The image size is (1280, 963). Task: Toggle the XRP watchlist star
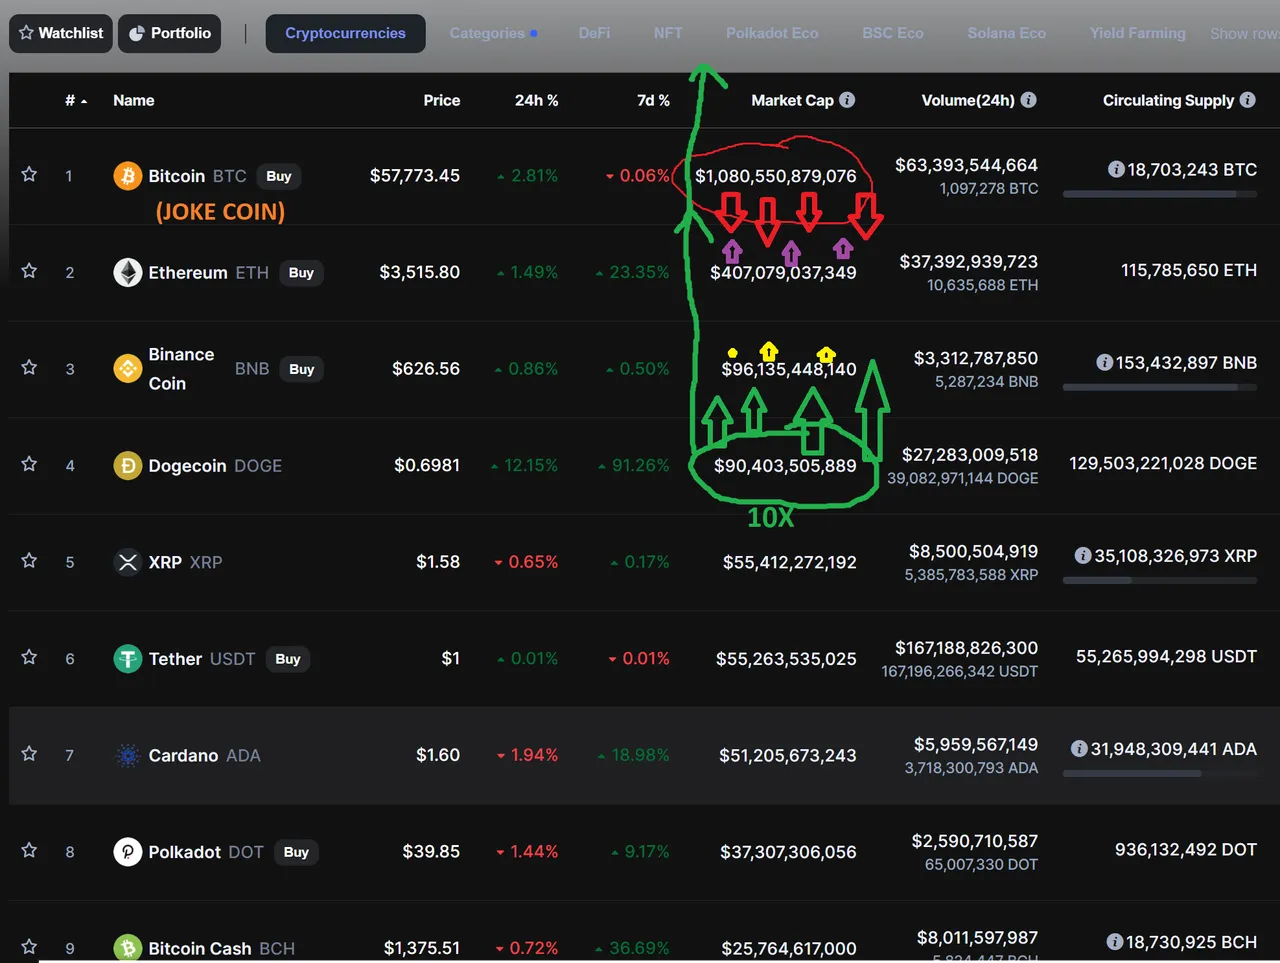29,561
